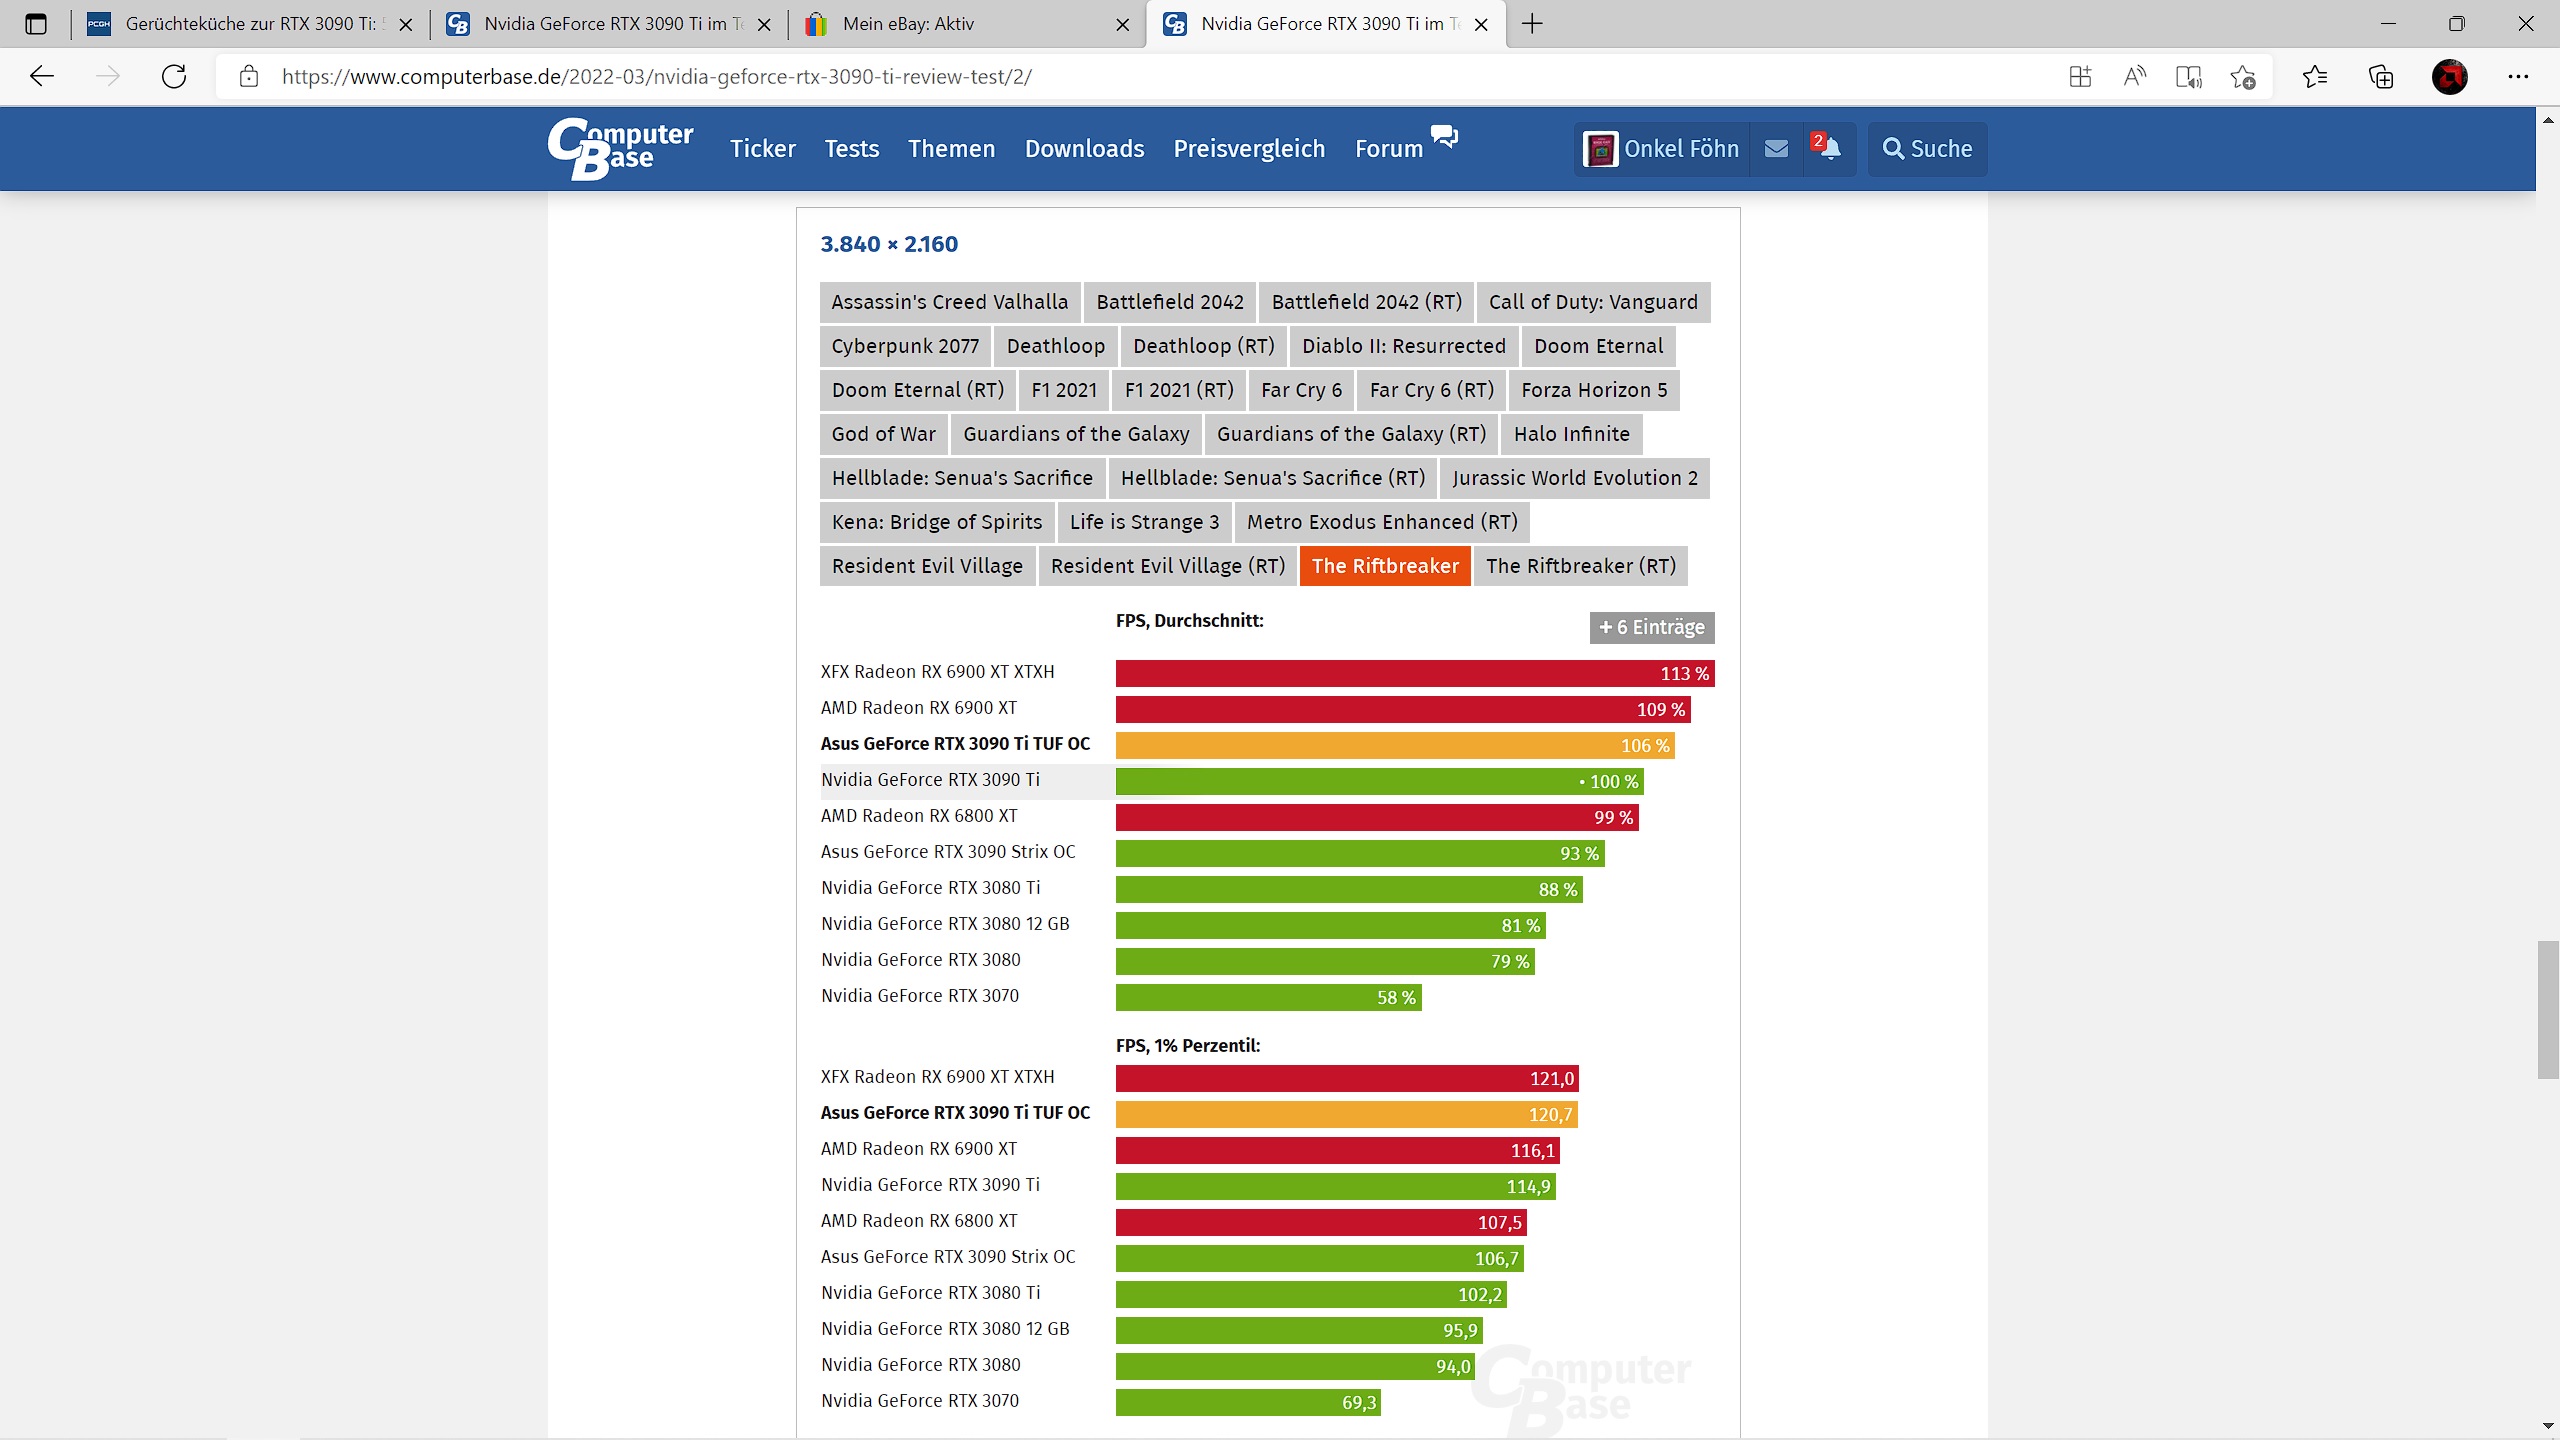Select the Cyberpunk 2077 benchmark toggle
The width and height of the screenshot is (2560, 1440).
[x=905, y=346]
